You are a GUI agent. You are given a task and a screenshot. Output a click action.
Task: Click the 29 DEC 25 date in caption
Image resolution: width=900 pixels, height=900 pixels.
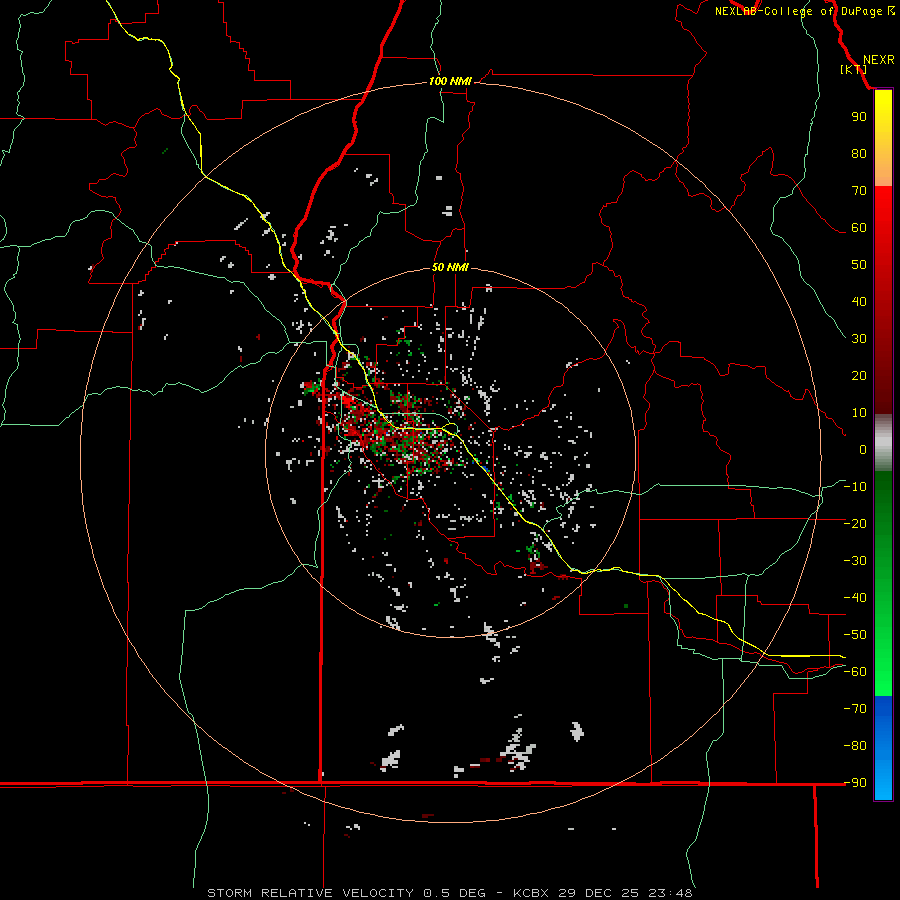[x=599, y=893]
